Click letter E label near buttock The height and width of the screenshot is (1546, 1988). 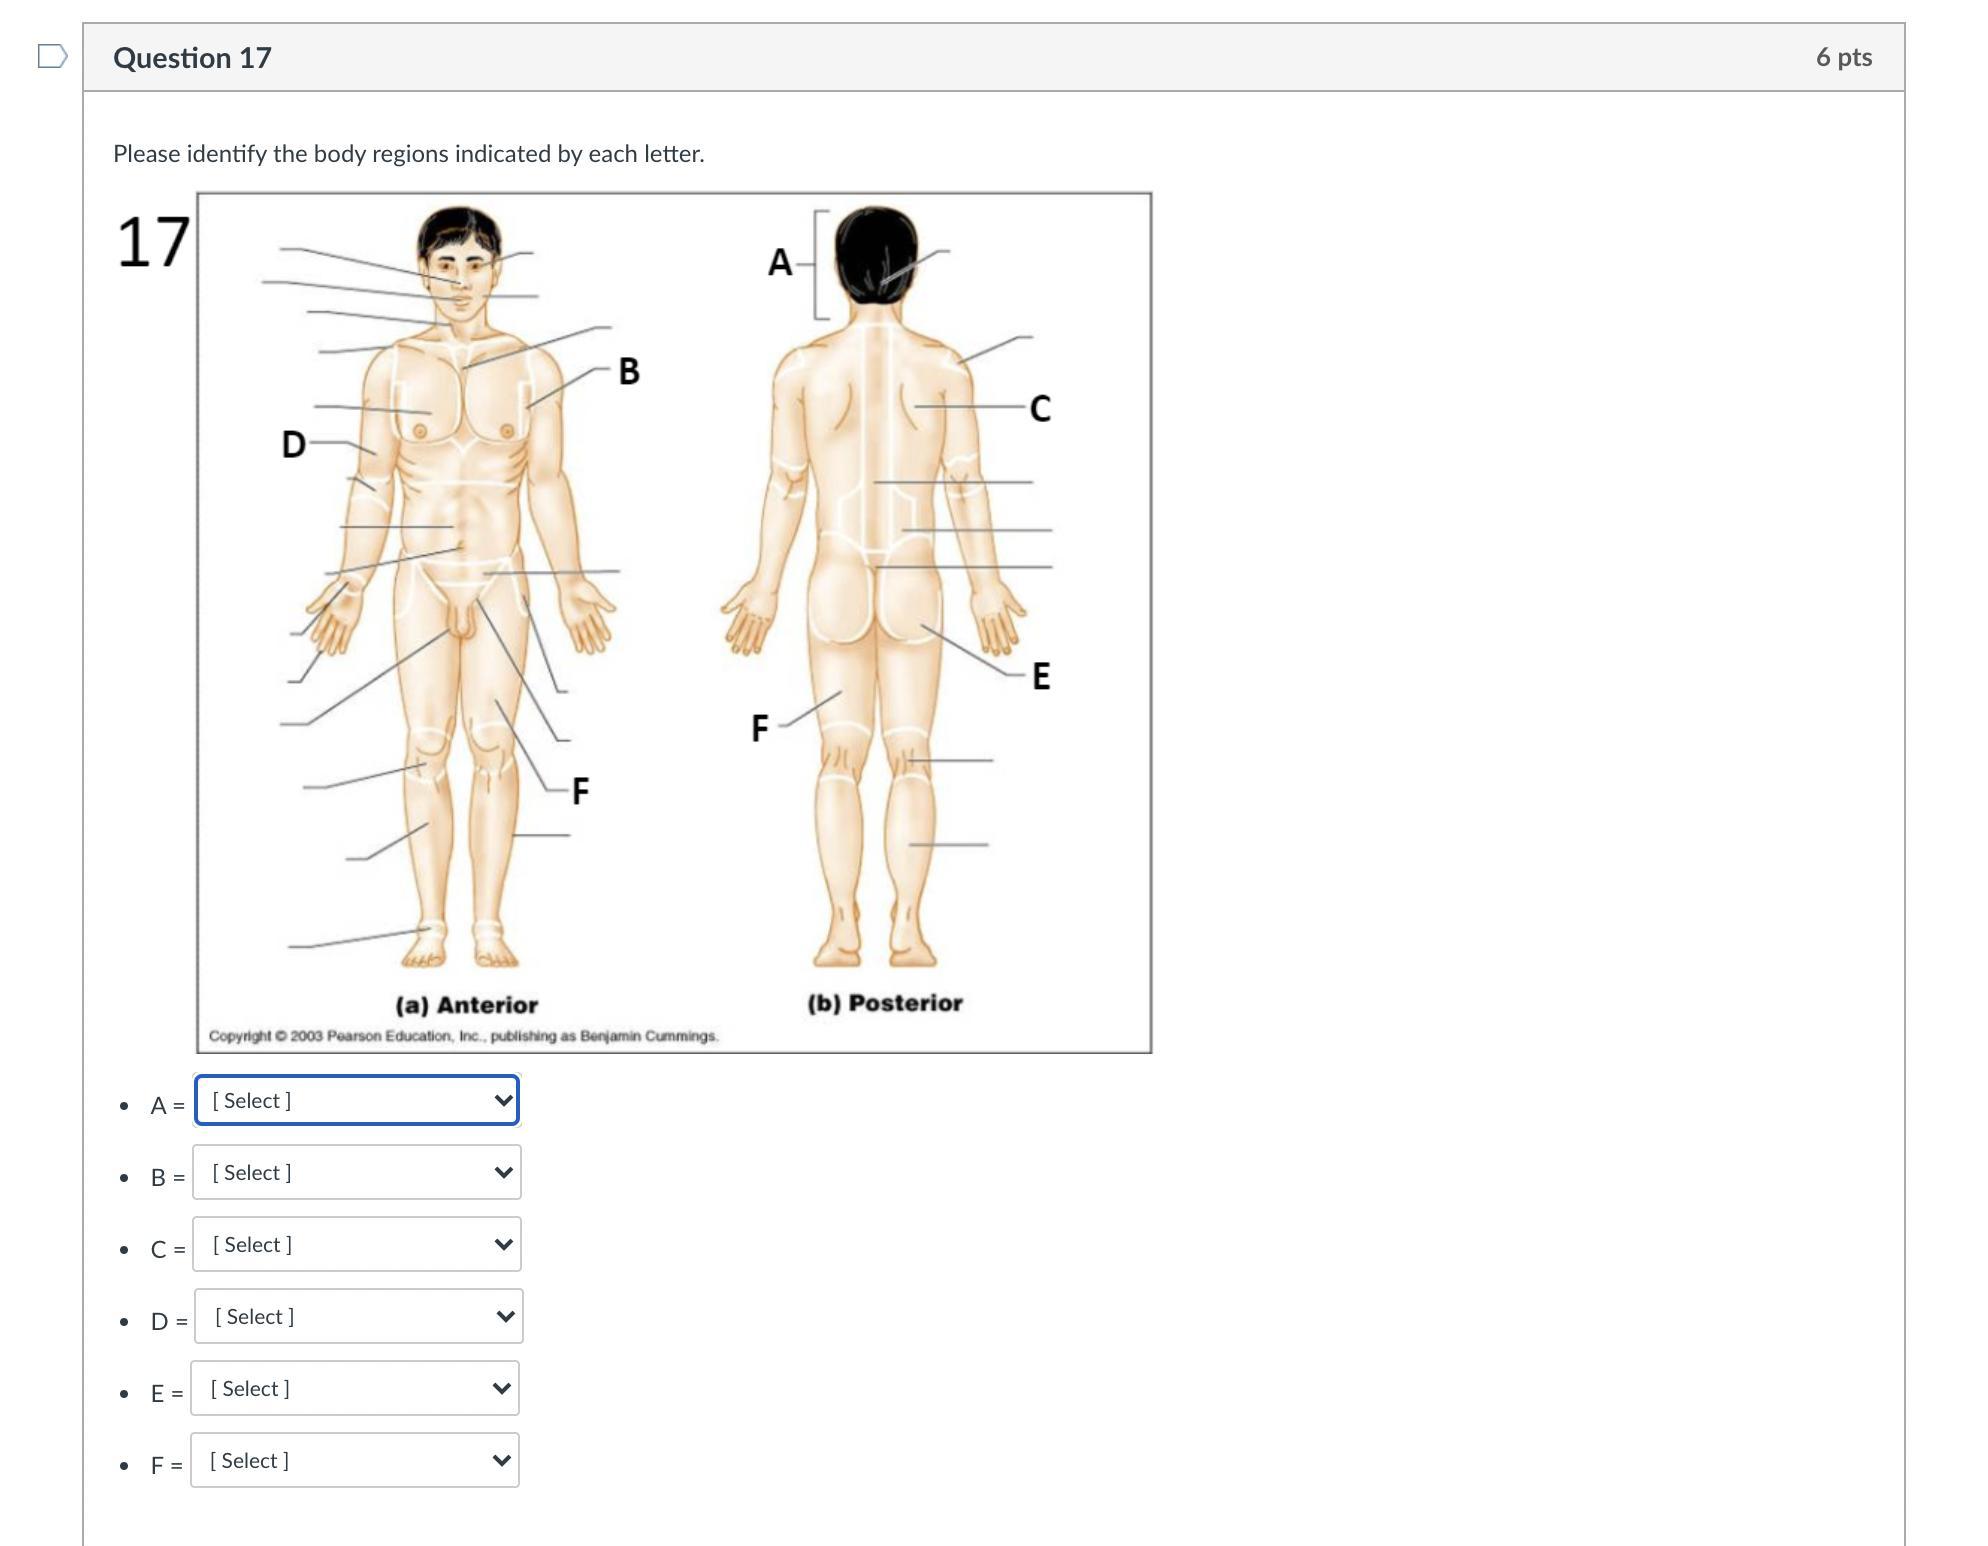point(1041,676)
